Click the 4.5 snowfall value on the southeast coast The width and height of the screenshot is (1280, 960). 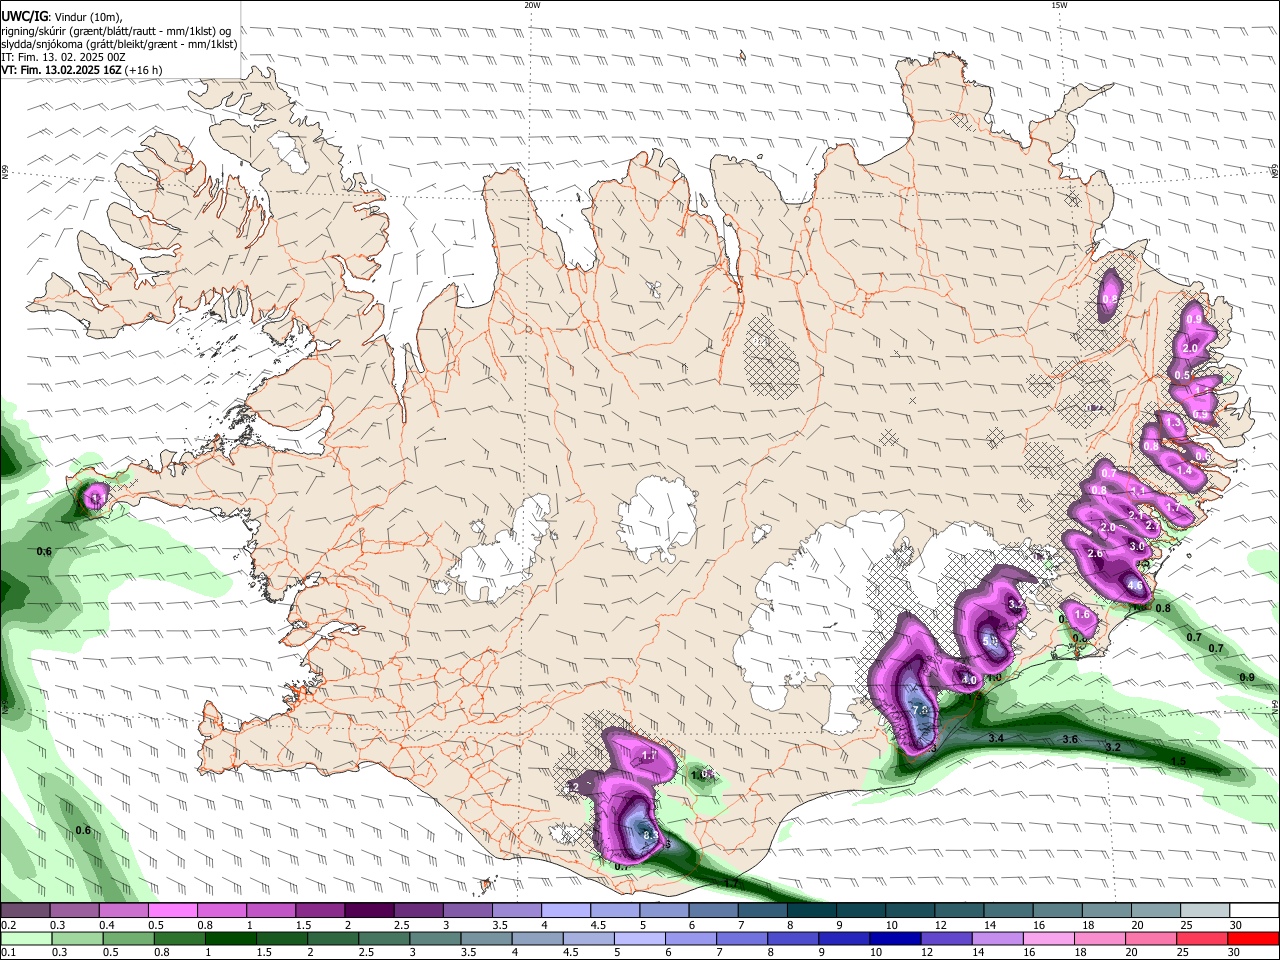[x=1135, y=586]
